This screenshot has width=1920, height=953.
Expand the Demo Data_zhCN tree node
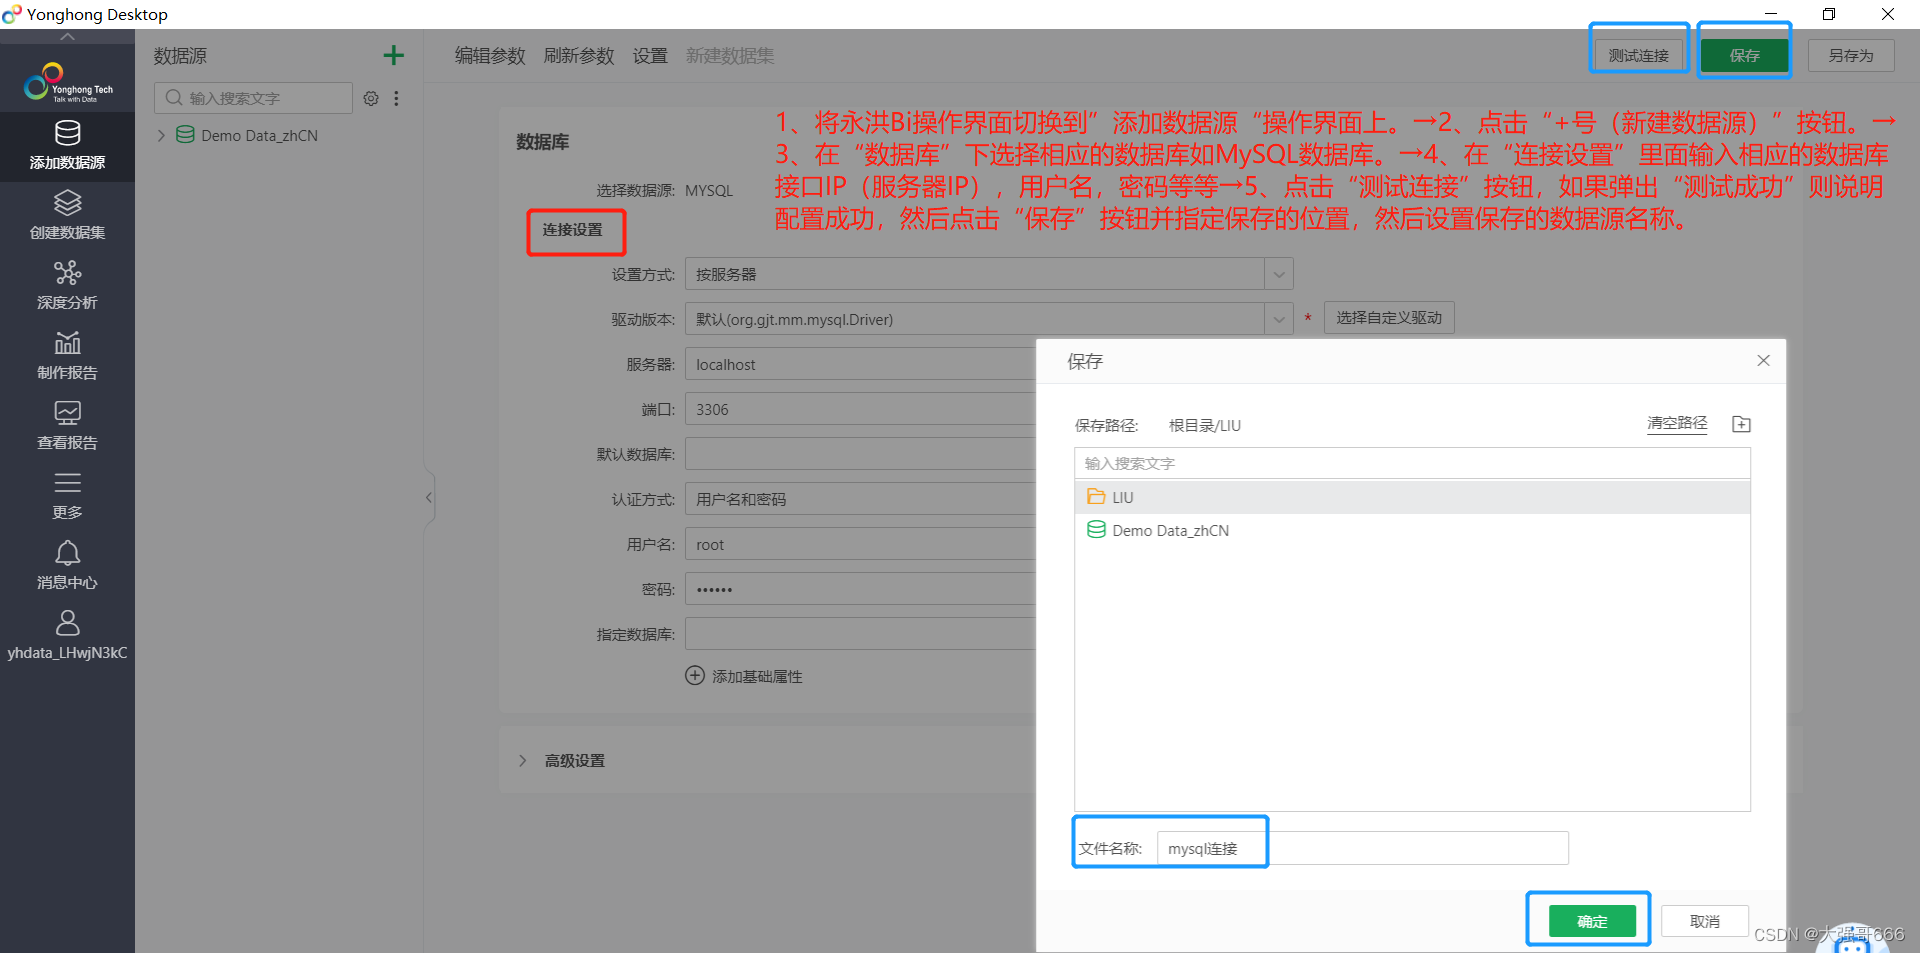click(161, 135)
